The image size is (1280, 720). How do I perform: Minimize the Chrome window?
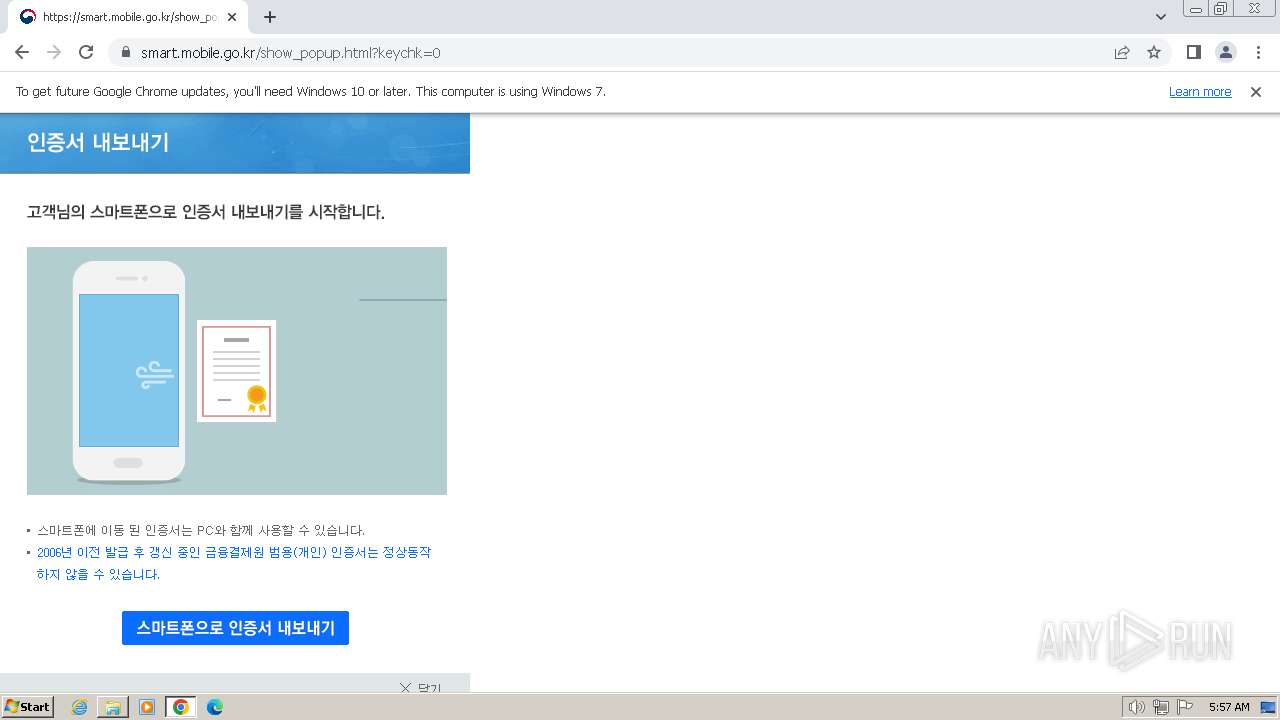click(x=1196, y=9)
